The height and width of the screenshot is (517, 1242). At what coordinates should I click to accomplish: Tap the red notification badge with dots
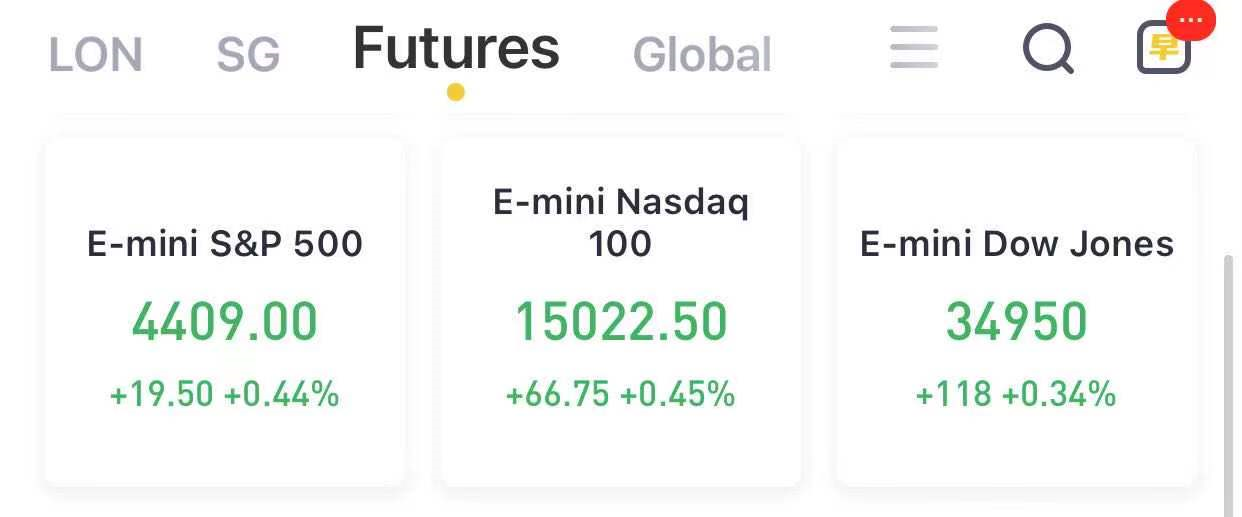(1191, 20)
